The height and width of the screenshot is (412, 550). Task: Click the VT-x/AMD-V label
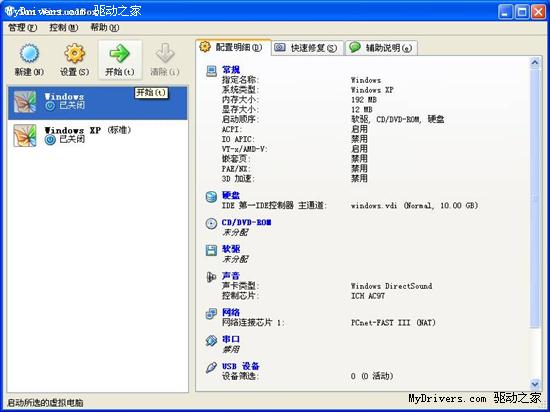click(244, 149)
